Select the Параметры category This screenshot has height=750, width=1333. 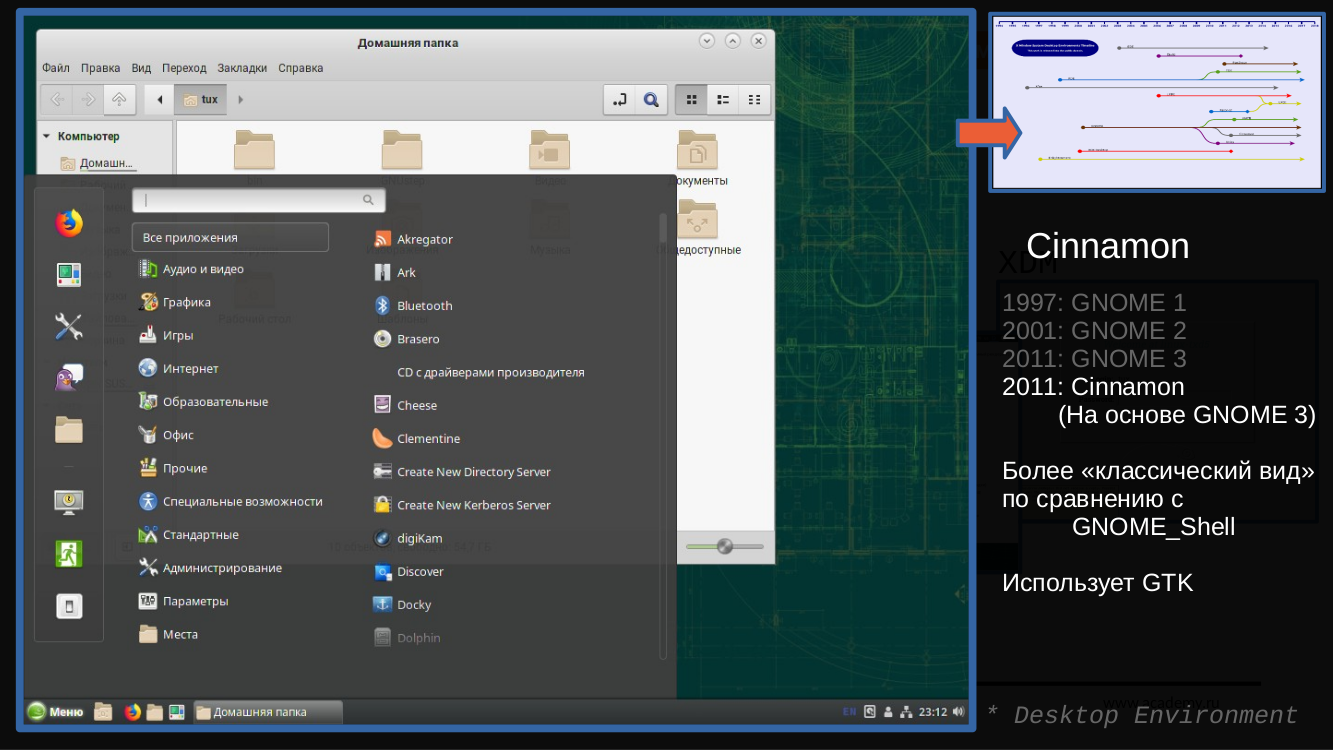tap(183, 601)
